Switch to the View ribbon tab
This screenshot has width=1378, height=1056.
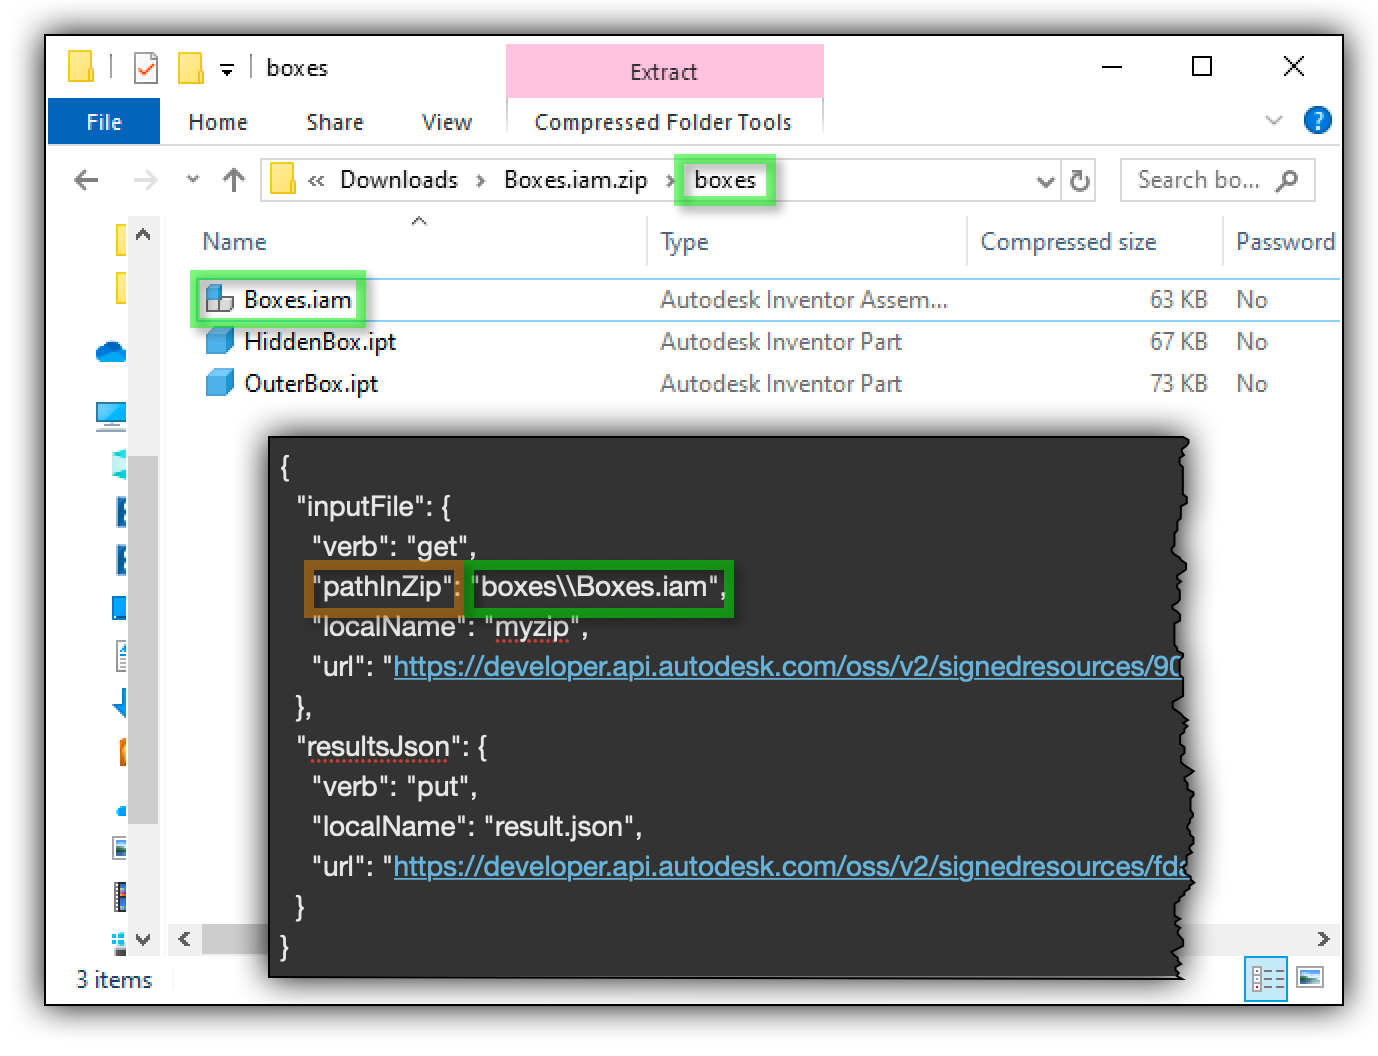447,122
